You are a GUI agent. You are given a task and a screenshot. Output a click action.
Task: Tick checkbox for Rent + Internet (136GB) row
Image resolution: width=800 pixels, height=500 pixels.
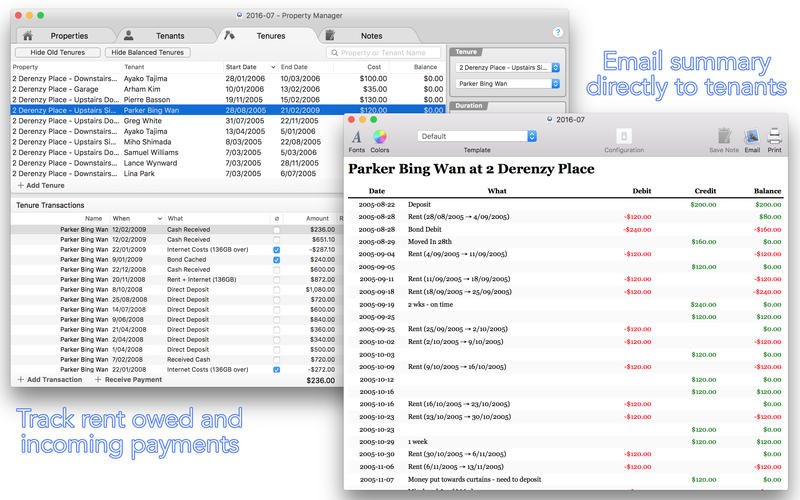click(x=277, y=280)
